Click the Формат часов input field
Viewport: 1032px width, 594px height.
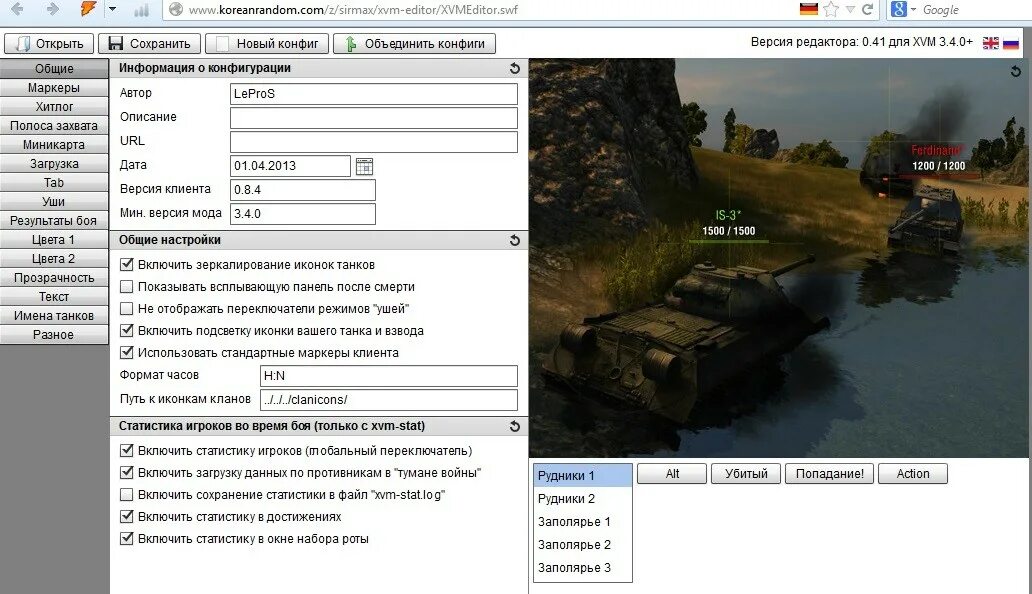click(x=389, y=376)
